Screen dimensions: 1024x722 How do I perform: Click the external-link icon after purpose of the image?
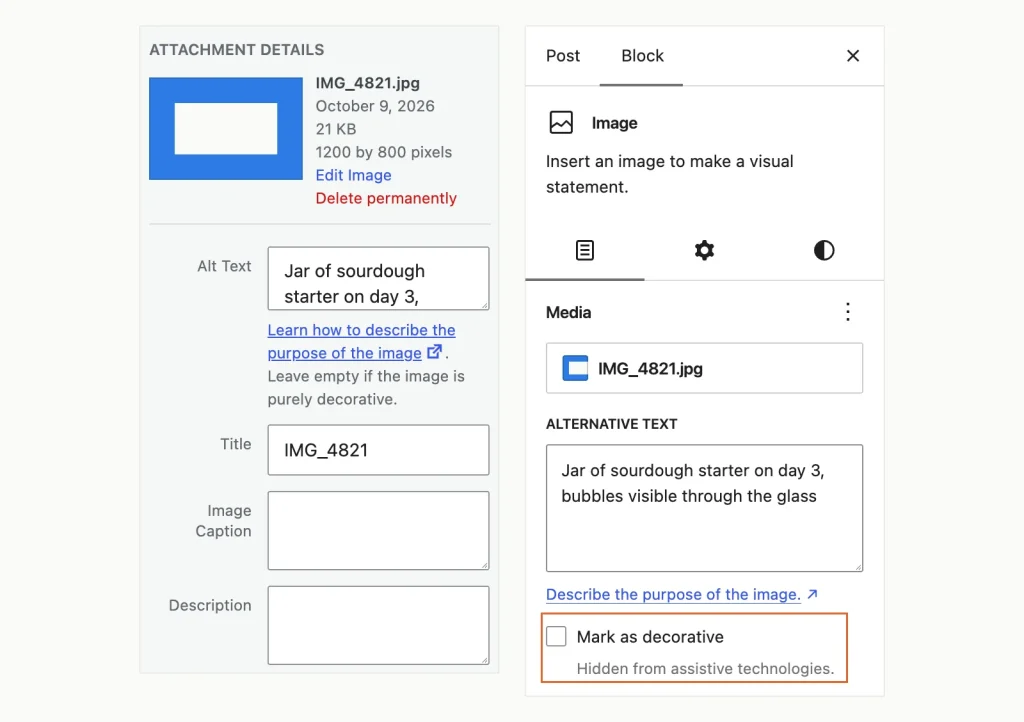pyautogui.click(x=434, y=352)
